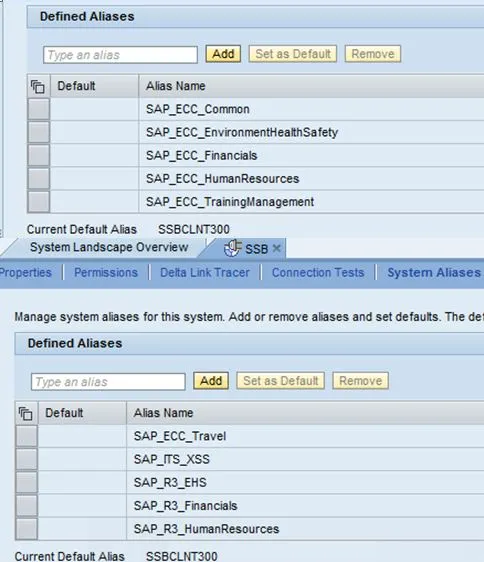Click the Remove button in the upper Defined Aliases panel
Screen dimensions: 484x562
pyautogui.click(x=373, y=54)
